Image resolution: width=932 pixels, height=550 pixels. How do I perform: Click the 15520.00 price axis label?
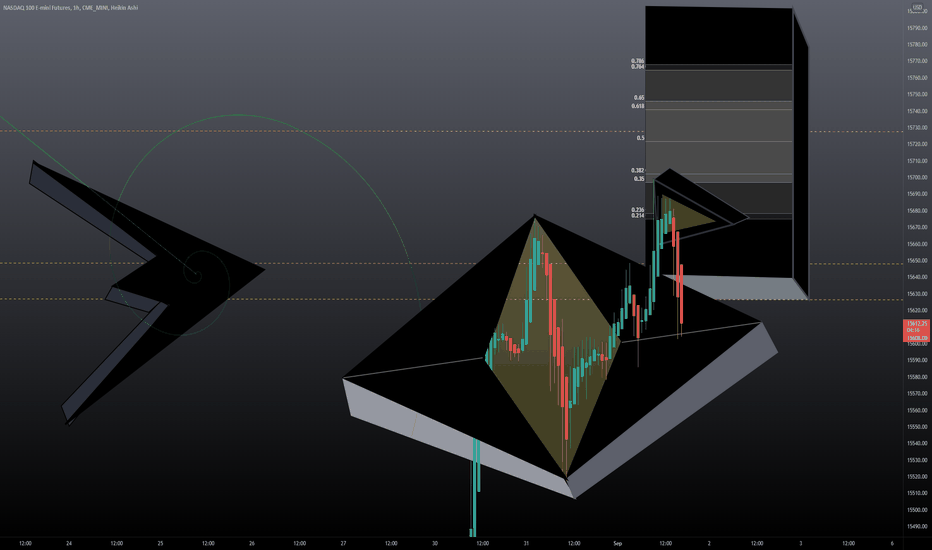pos(917,477)
